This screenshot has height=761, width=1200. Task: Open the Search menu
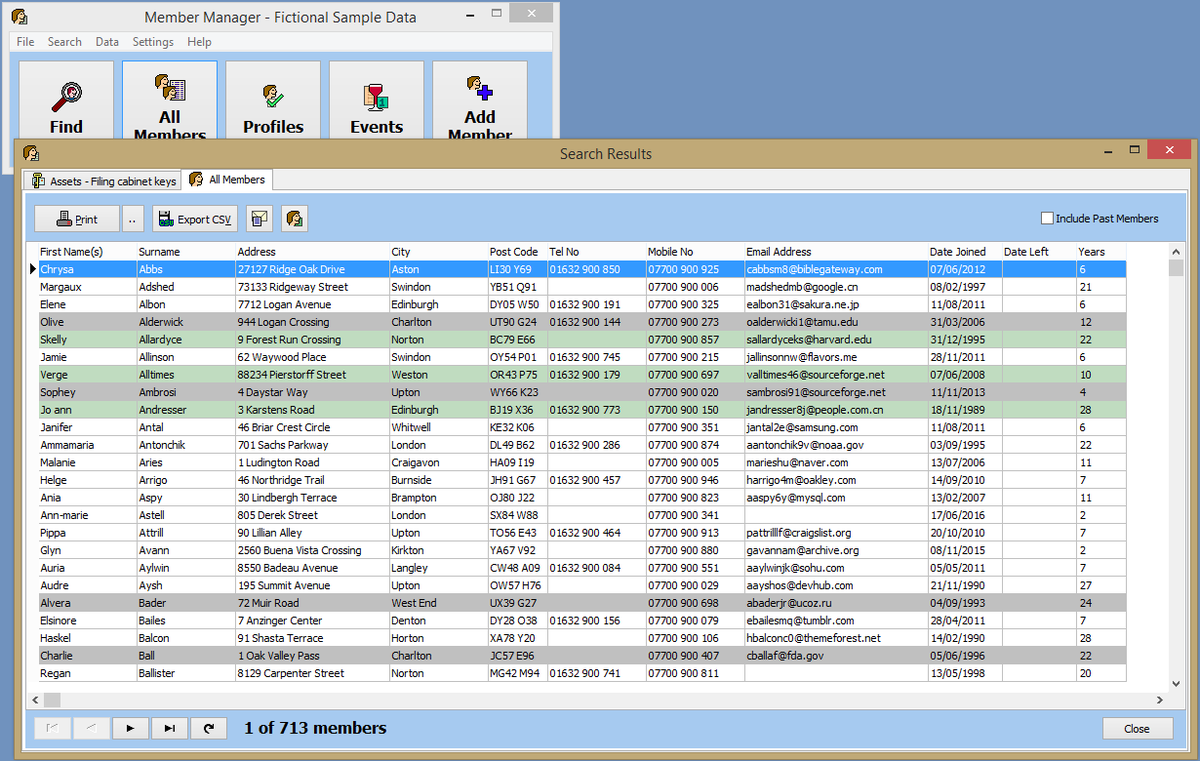65,42
